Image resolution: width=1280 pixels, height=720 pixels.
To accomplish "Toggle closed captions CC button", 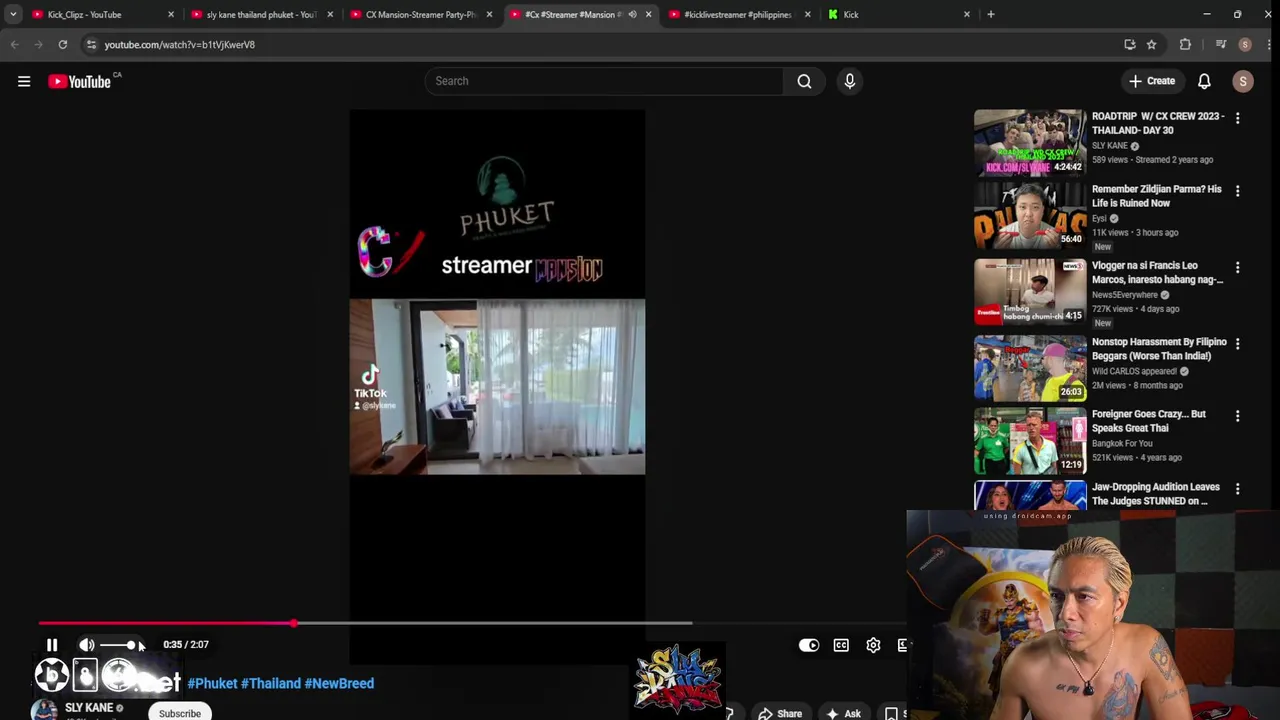I will 841,645.
